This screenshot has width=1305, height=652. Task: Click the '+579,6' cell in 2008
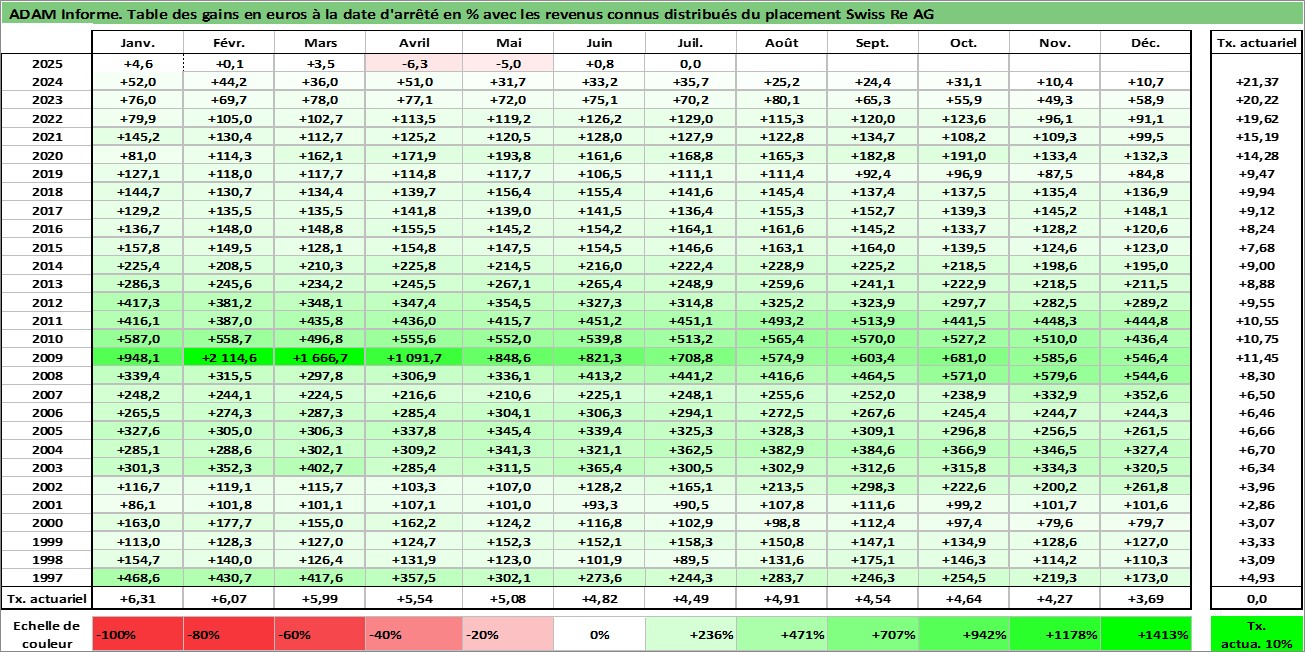[x=1055, y=375]
